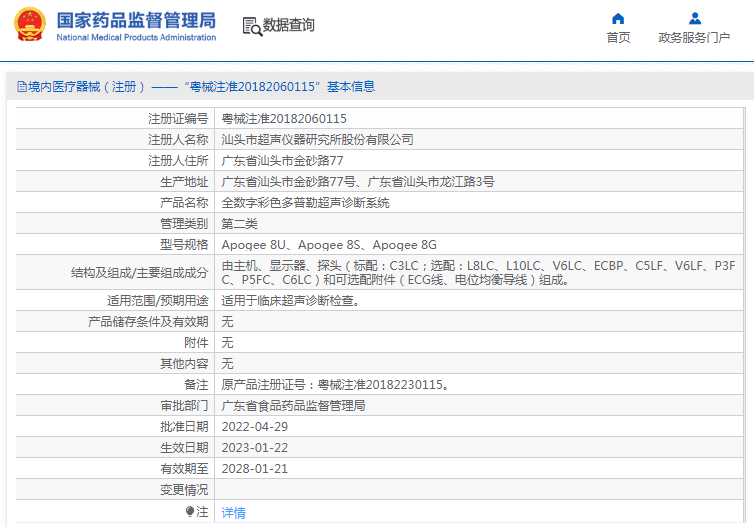Open the 政务服务门户 navigation item
This screenshot has width=754, height=527.
tap(694, 38)
